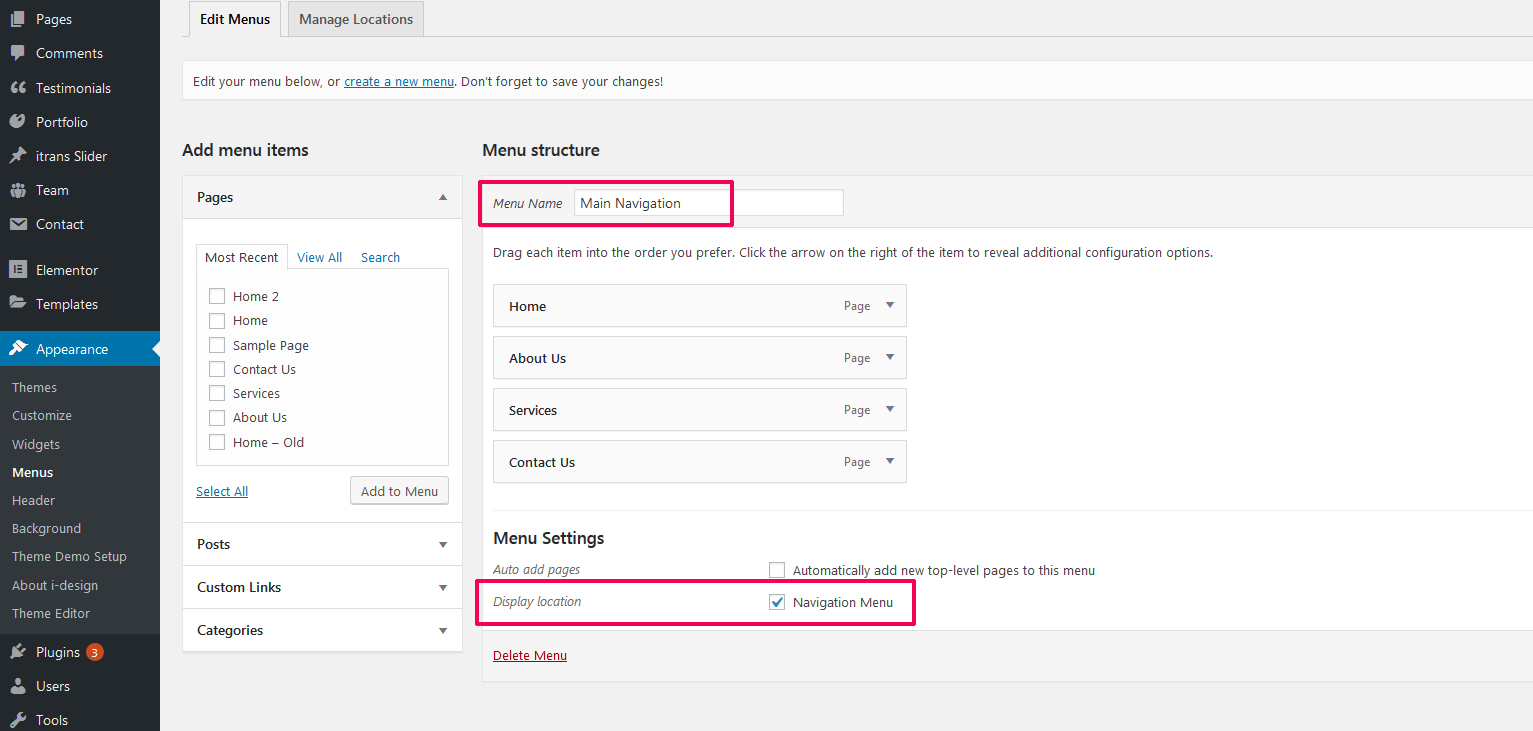Expand the Custom Links section
The height and width of the screenshot is (731, 1533).
(322, 587)
